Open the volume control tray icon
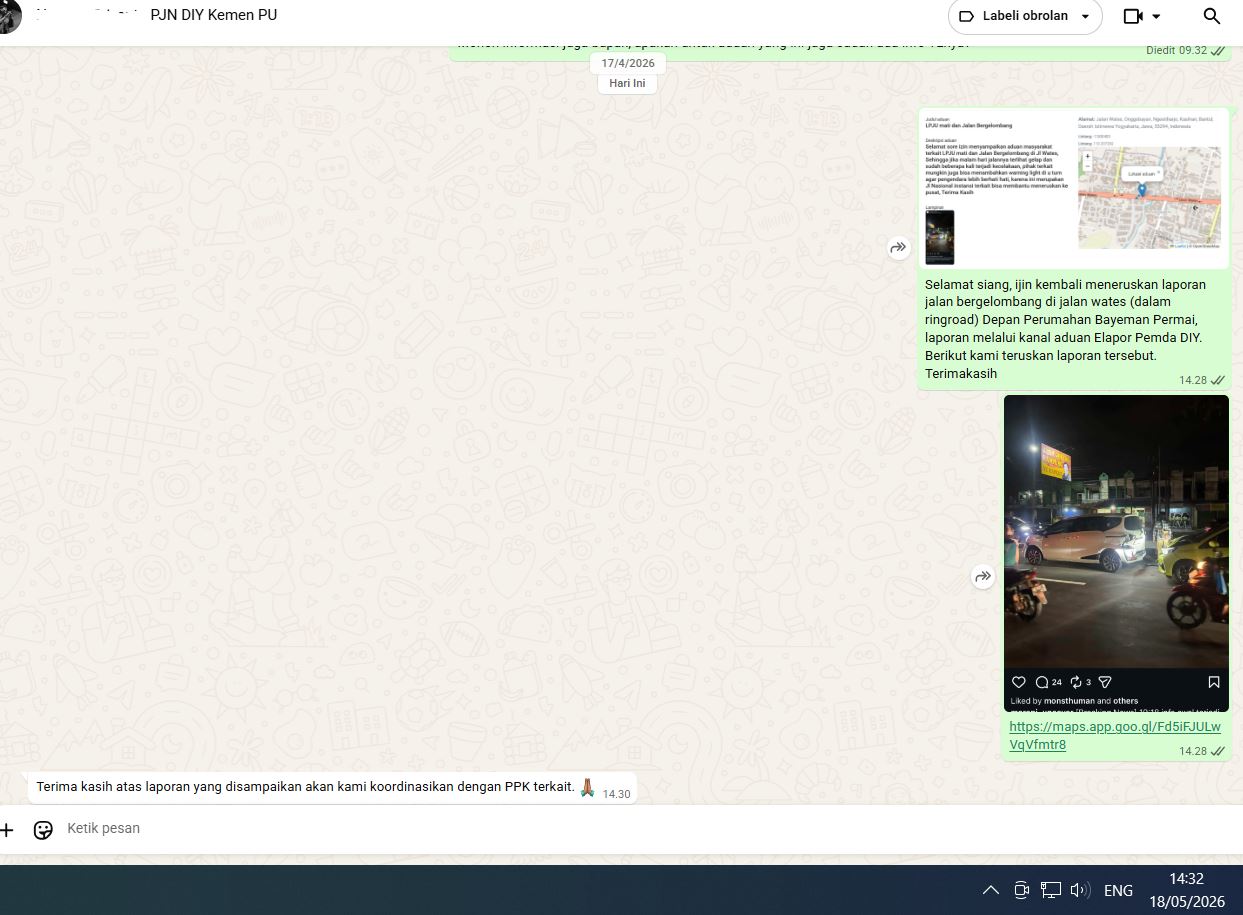The image size is (1243, 915). (x=1080, y=890)
